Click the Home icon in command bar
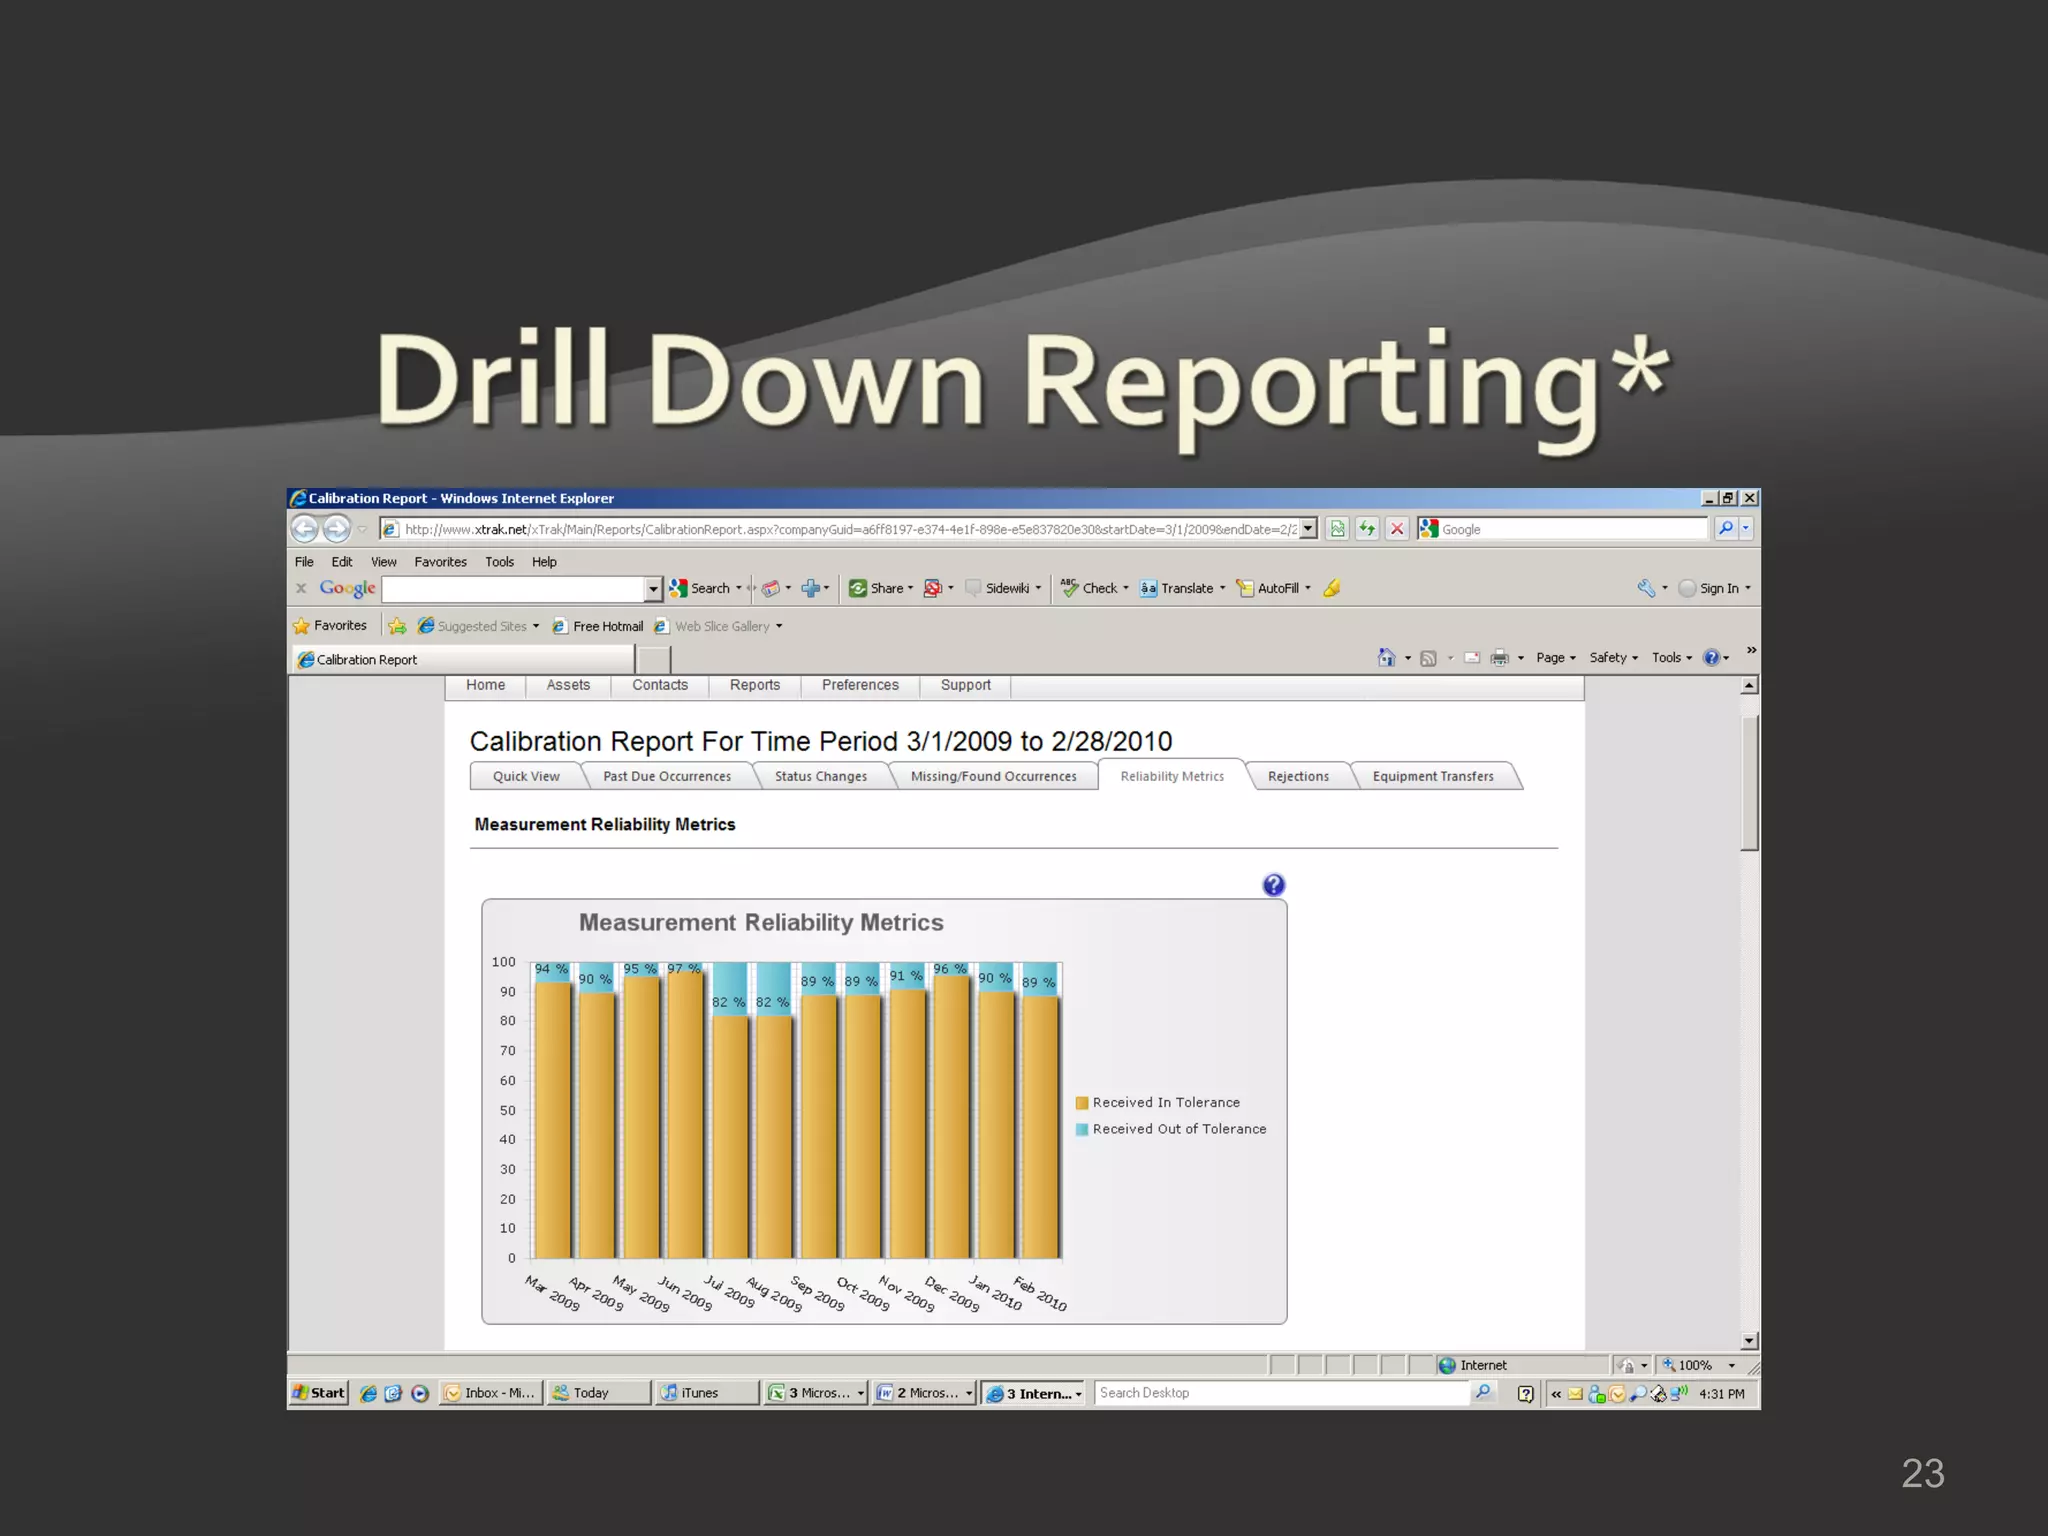This screenshot has height=1536, width=2048. click(1386, 657)
